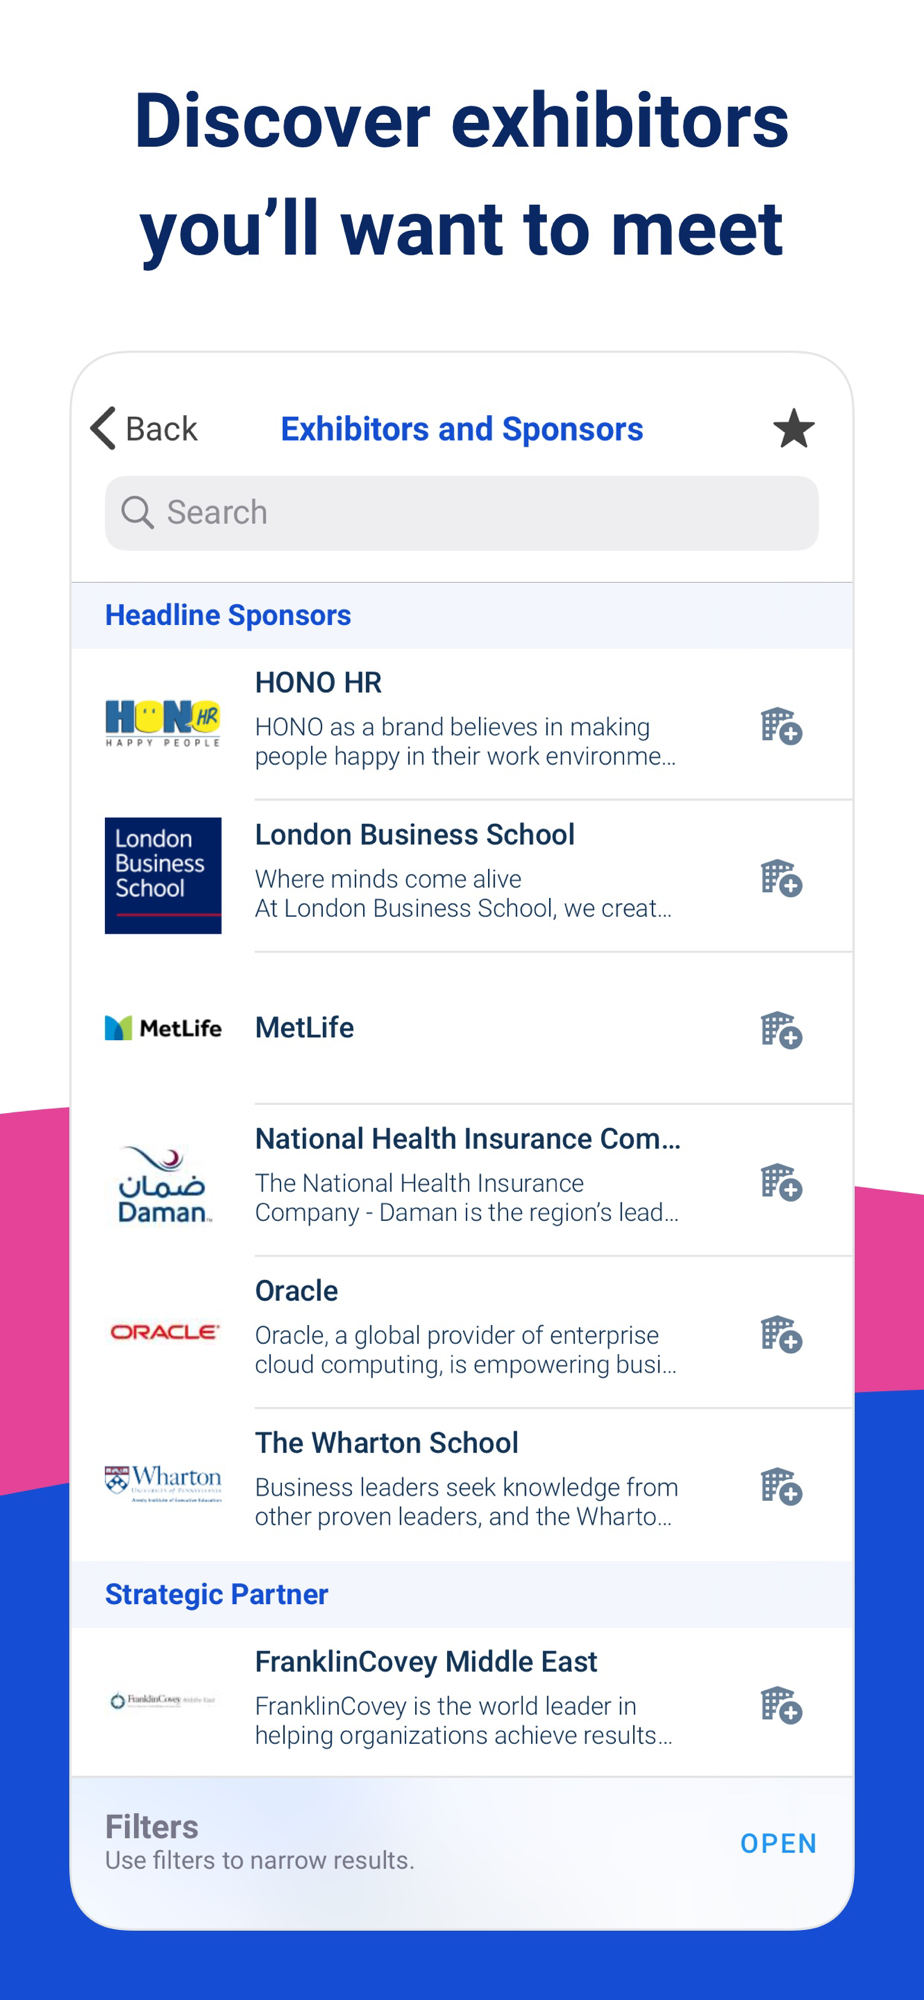Open the Filters panel
This screenshot has height=2000, width=924.
(x=778, y=1843)
